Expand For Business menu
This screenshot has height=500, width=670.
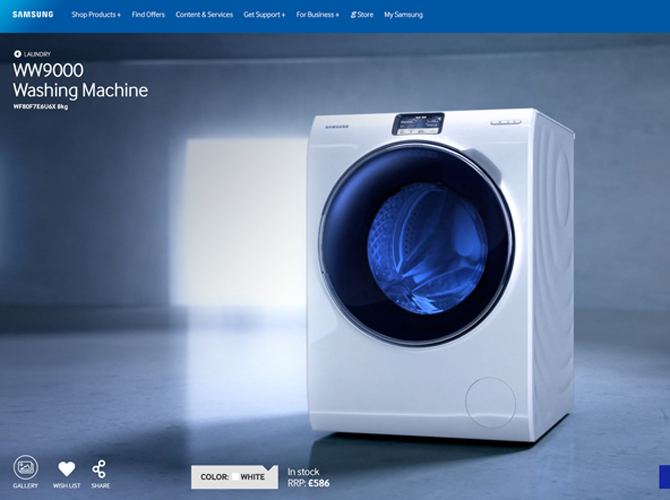[x=317, y=15]
